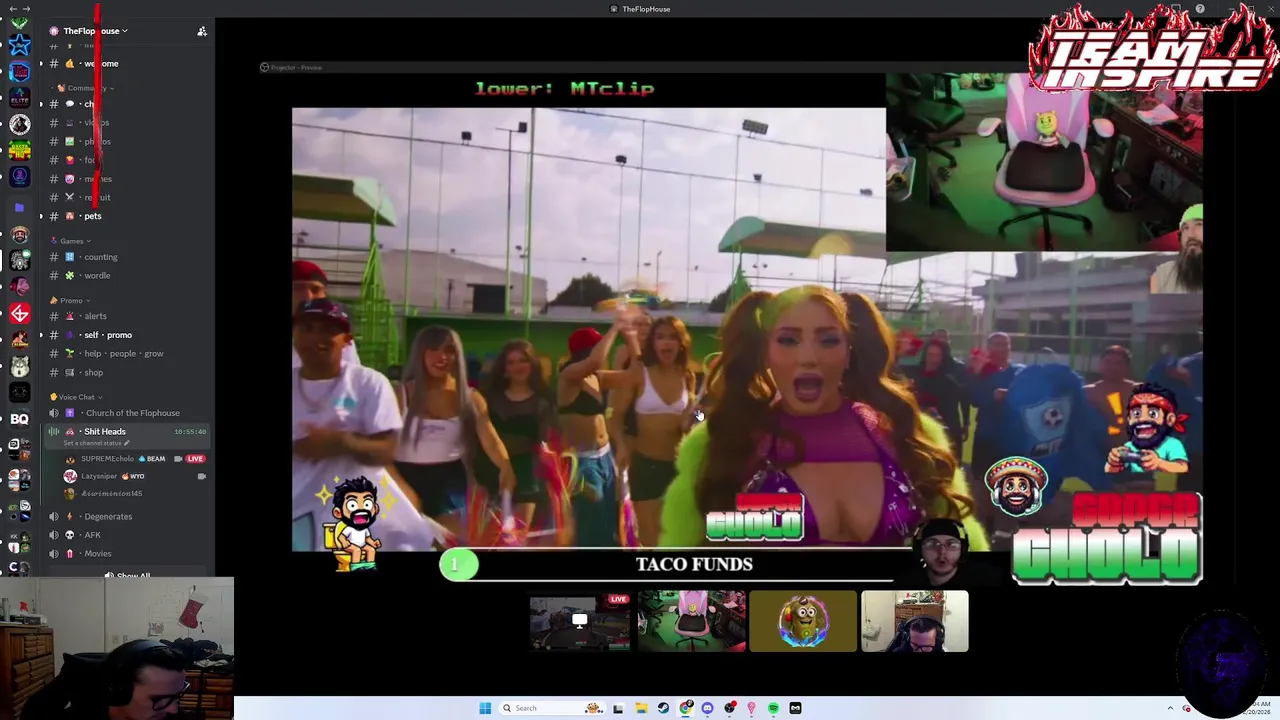
Task: Collapse the Voice Chat category
Action: [77, 397]
